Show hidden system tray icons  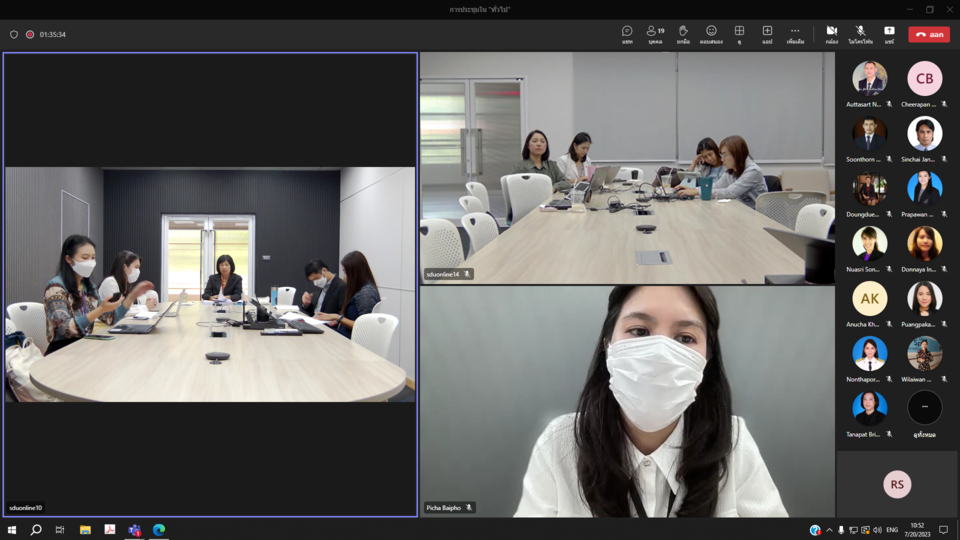coord(829,530)
